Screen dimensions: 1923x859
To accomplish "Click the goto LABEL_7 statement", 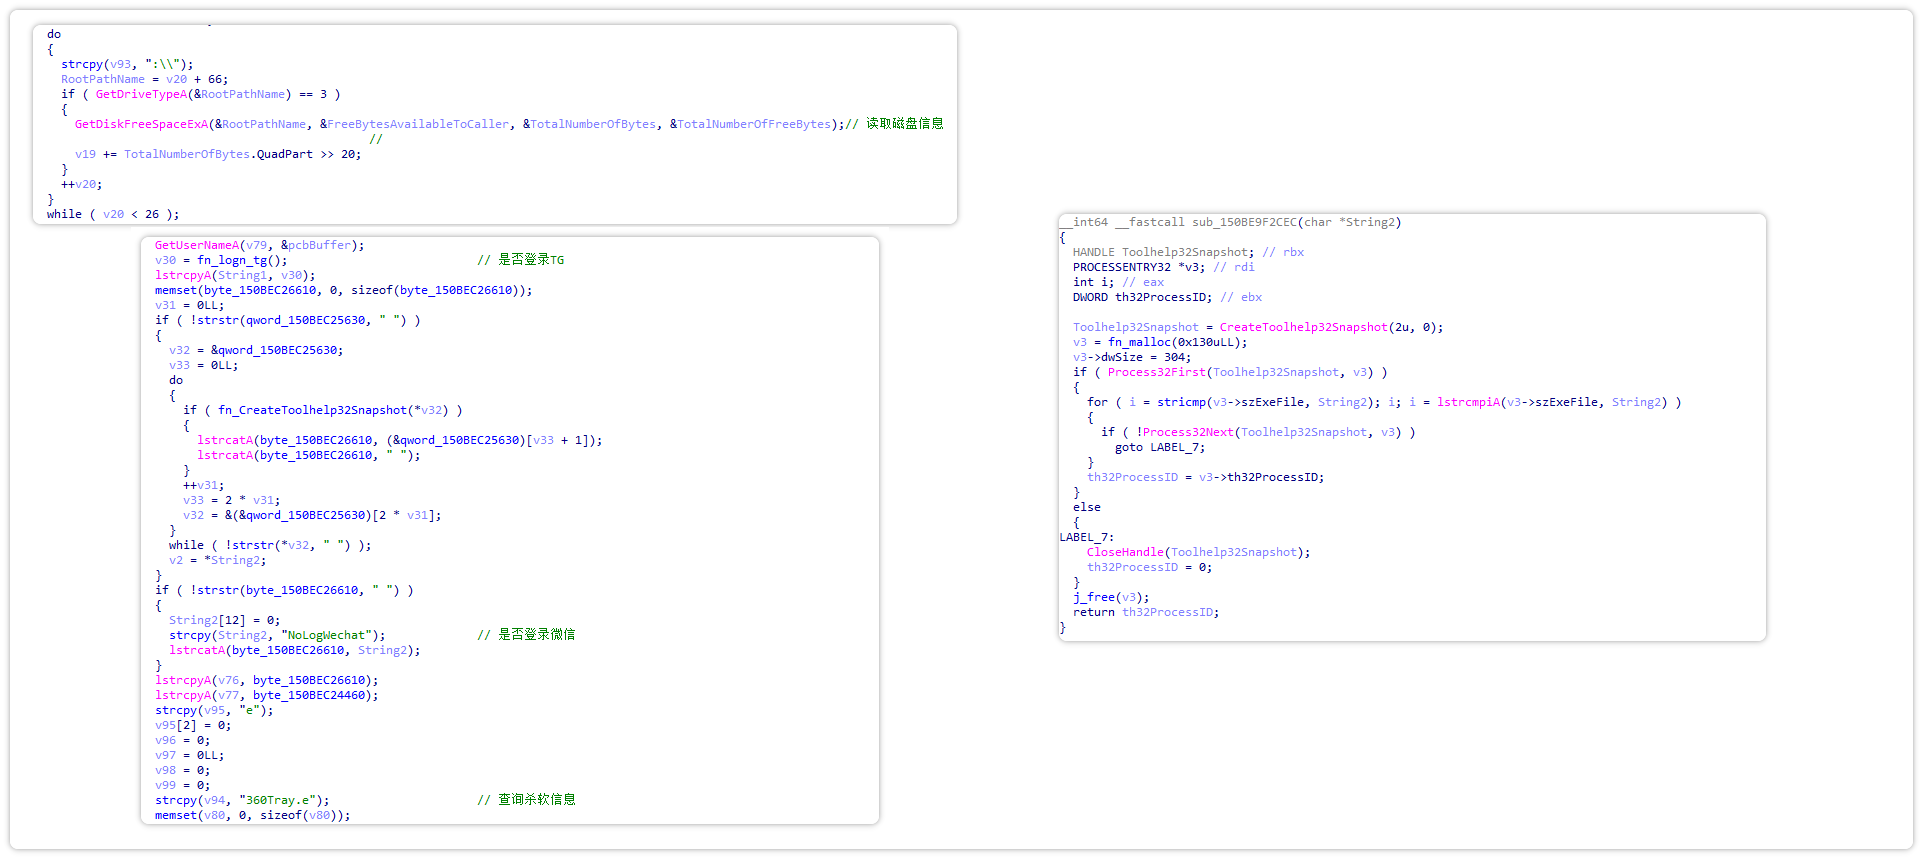I will [1159, 448].
